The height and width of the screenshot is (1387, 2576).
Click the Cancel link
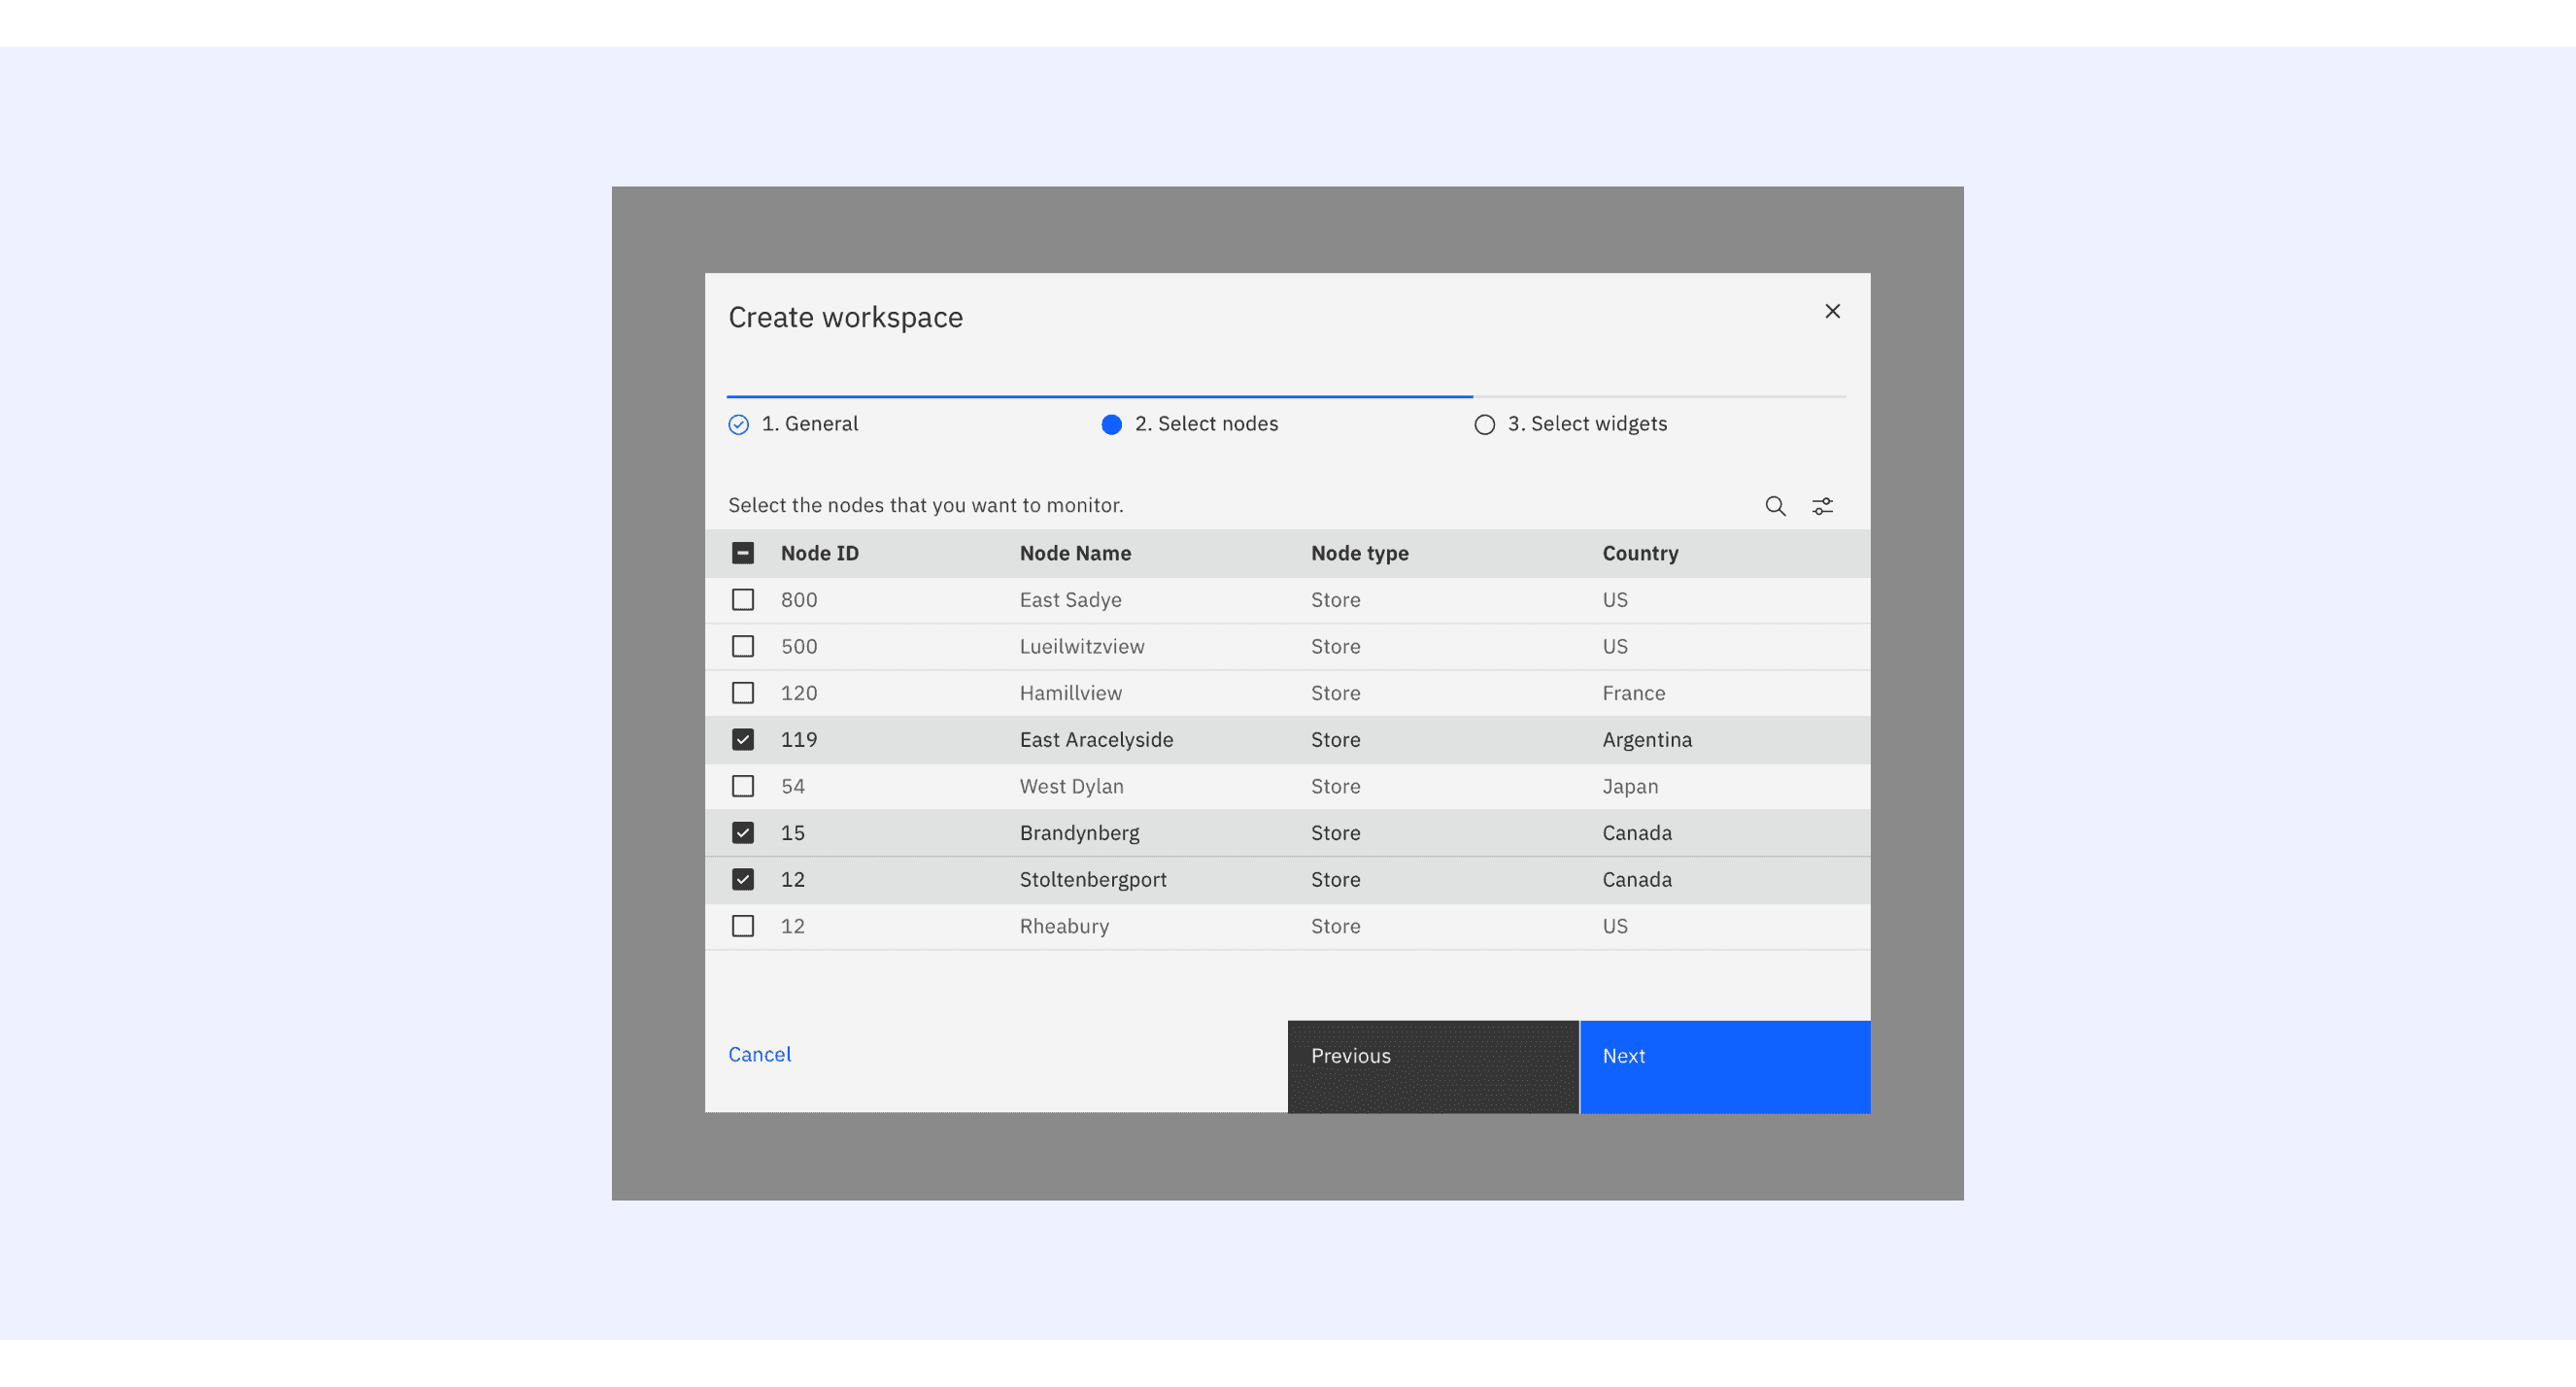759,1054
